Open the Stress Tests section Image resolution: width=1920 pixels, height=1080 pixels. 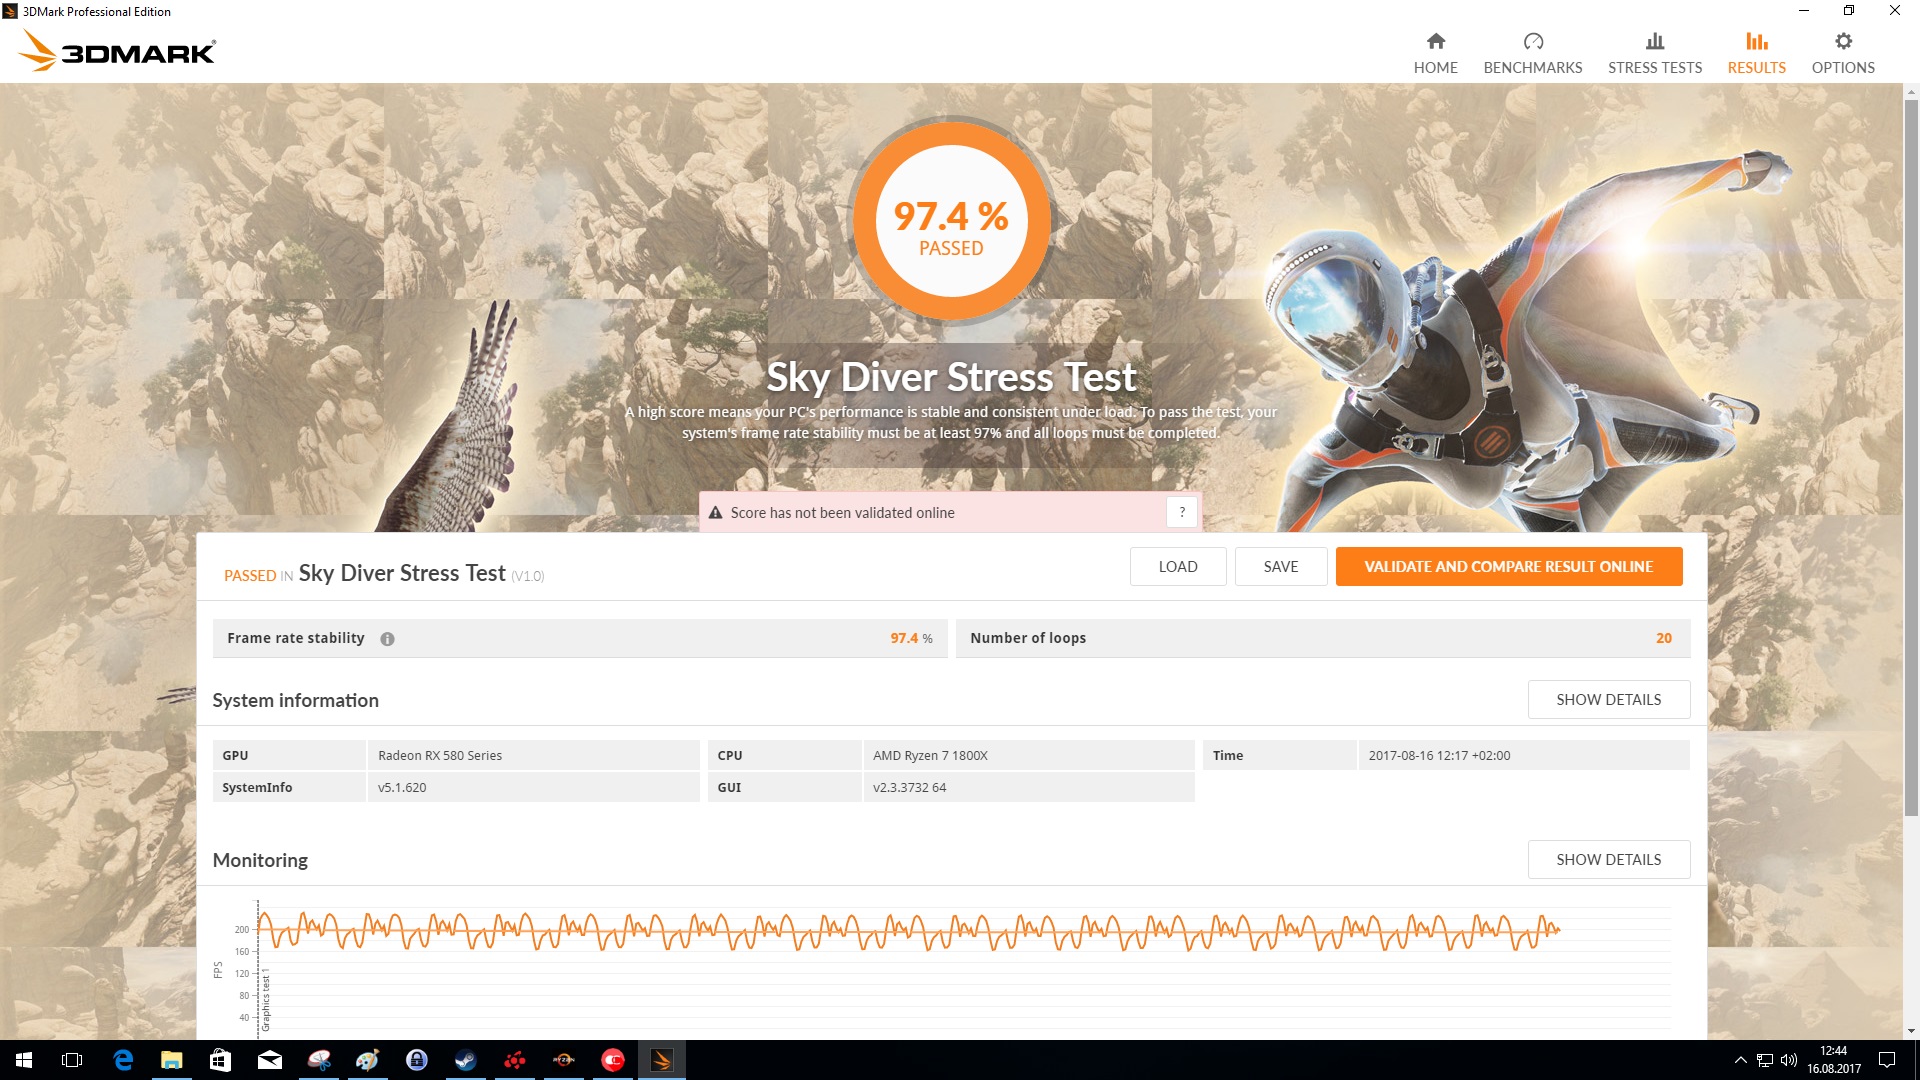click(1654, 53)
